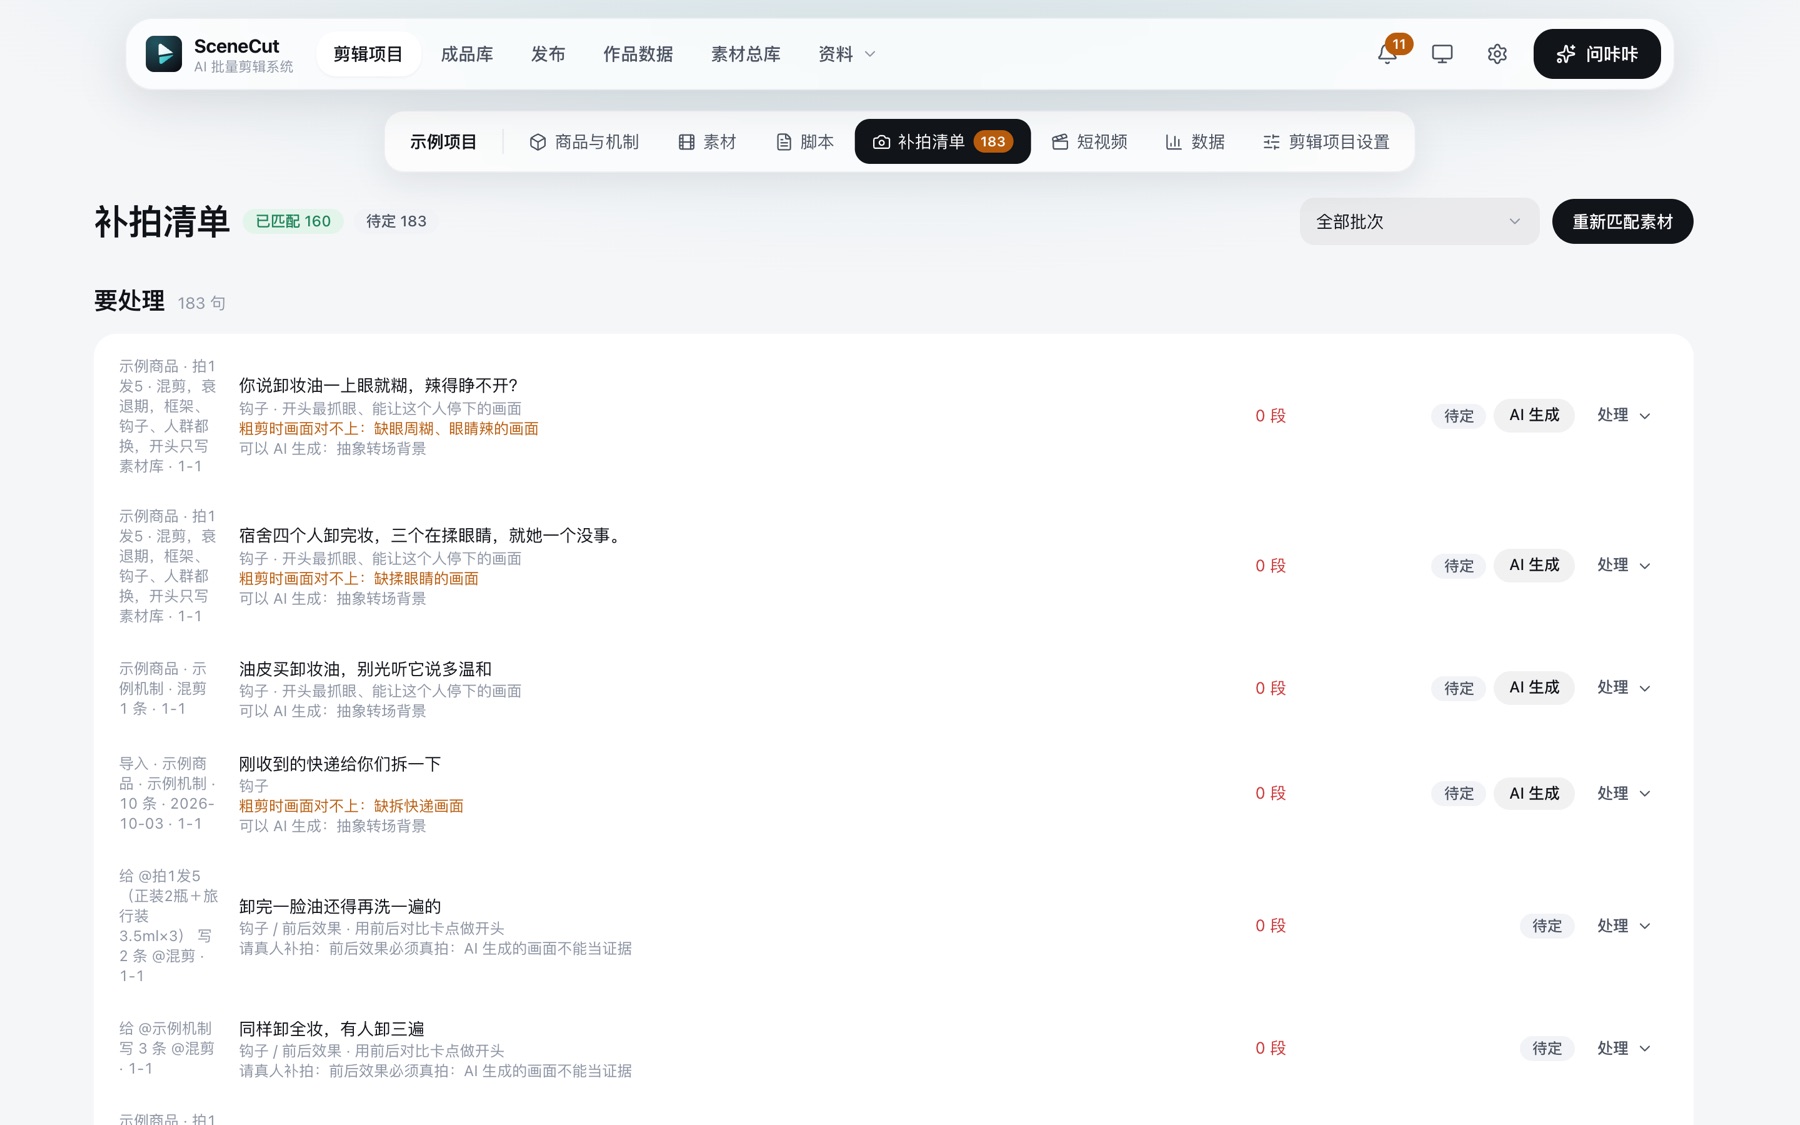1800x1125 pixels.
Task: Click 待定 tag on 卸完一脸油还得再洗一遍的 row
Action: (x=1547, y=926)
